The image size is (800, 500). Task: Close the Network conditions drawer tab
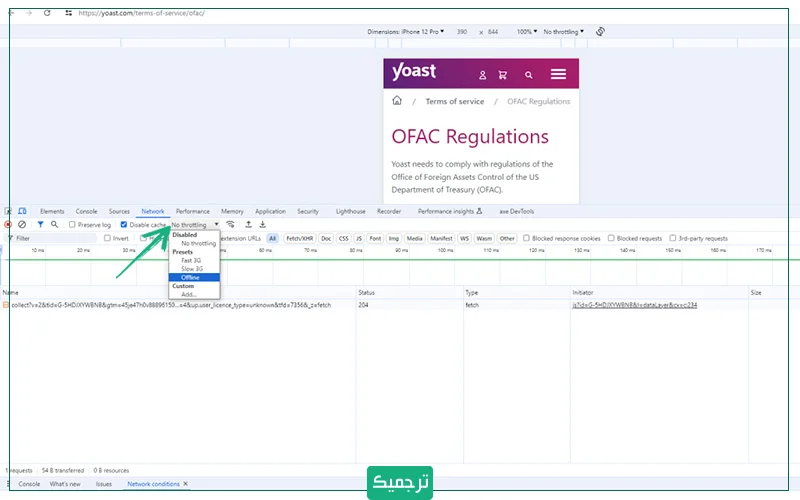coord(186,484)
